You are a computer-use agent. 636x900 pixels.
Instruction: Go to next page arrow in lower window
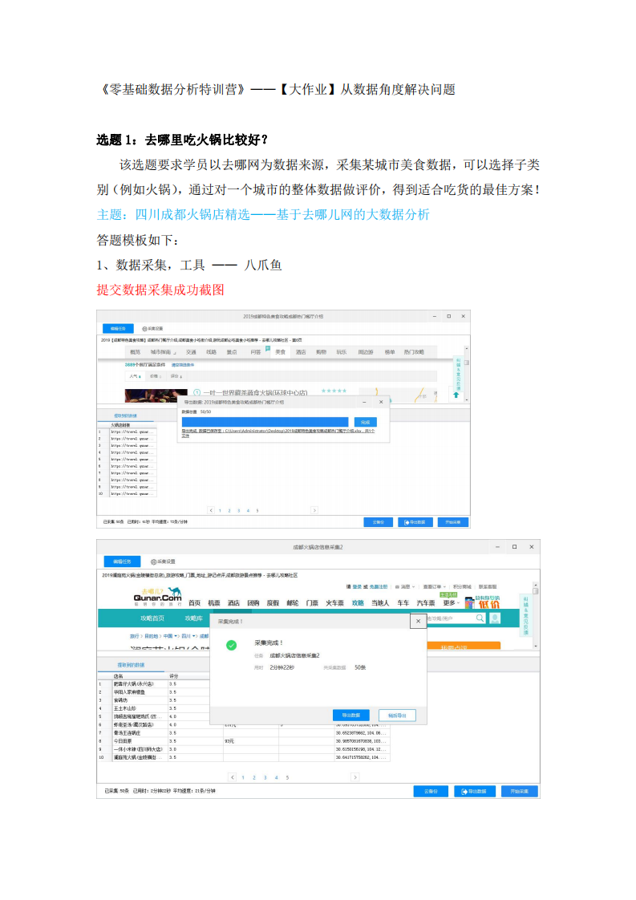(355, 777)
